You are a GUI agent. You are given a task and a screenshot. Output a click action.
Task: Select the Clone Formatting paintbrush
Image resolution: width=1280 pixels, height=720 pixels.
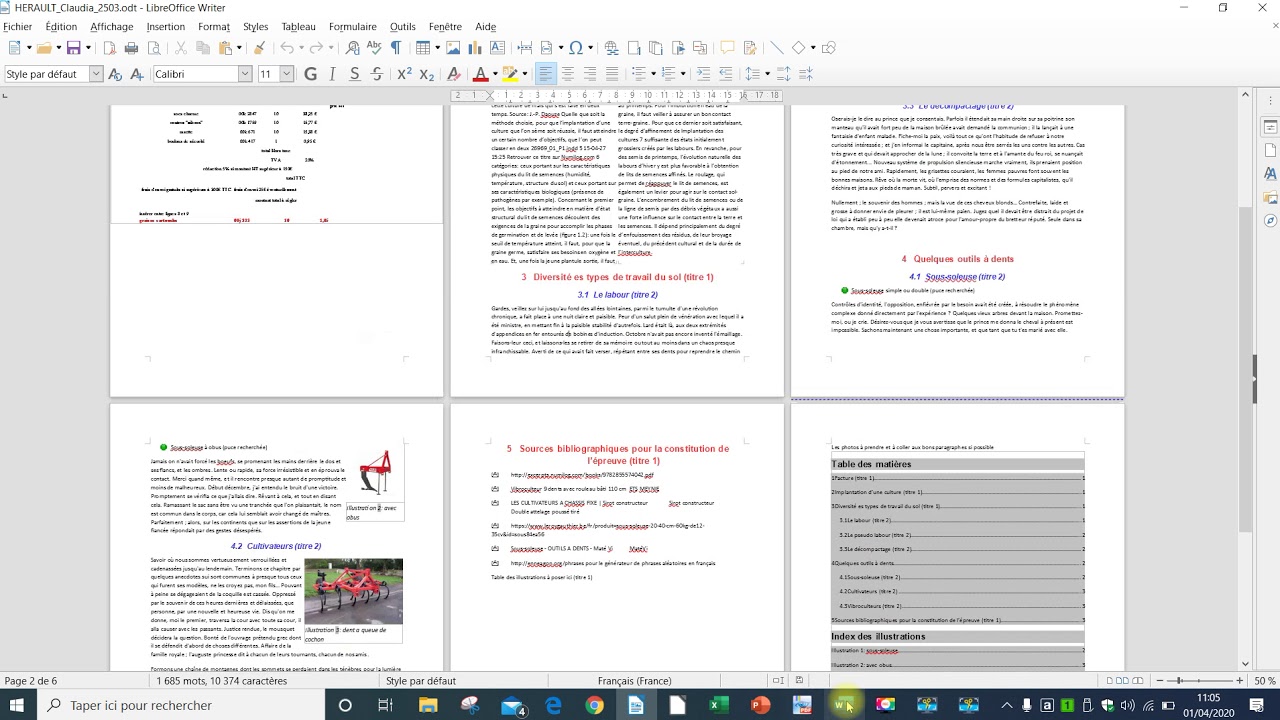[x=259, y=48]
